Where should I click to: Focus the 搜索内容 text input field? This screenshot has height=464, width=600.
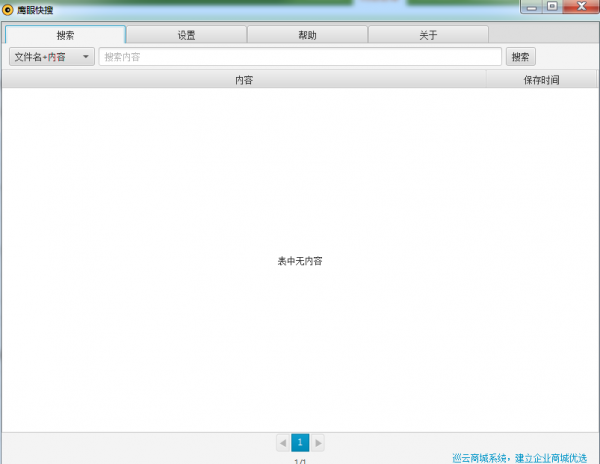(300, 57)
